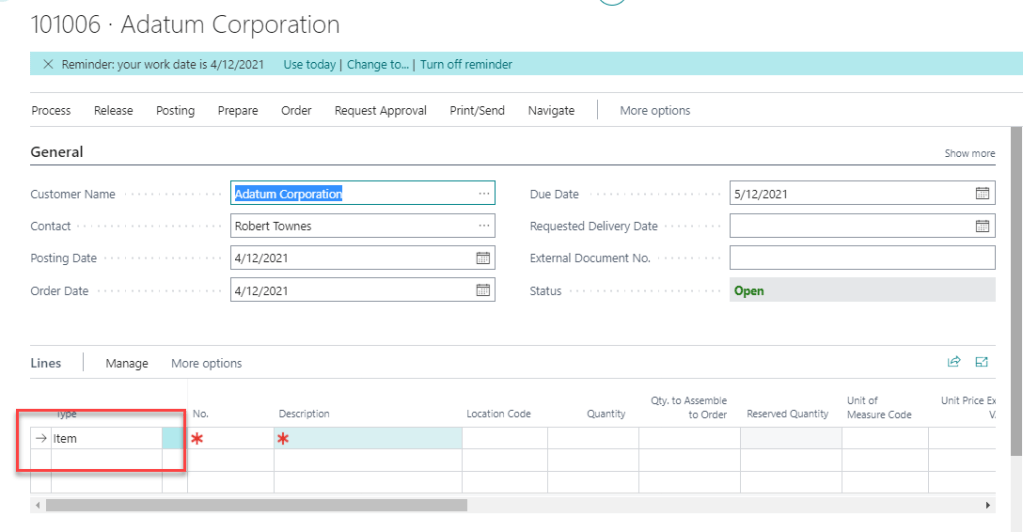
Task: Expand Lines section to full screen icon
Action: (982, 362)
